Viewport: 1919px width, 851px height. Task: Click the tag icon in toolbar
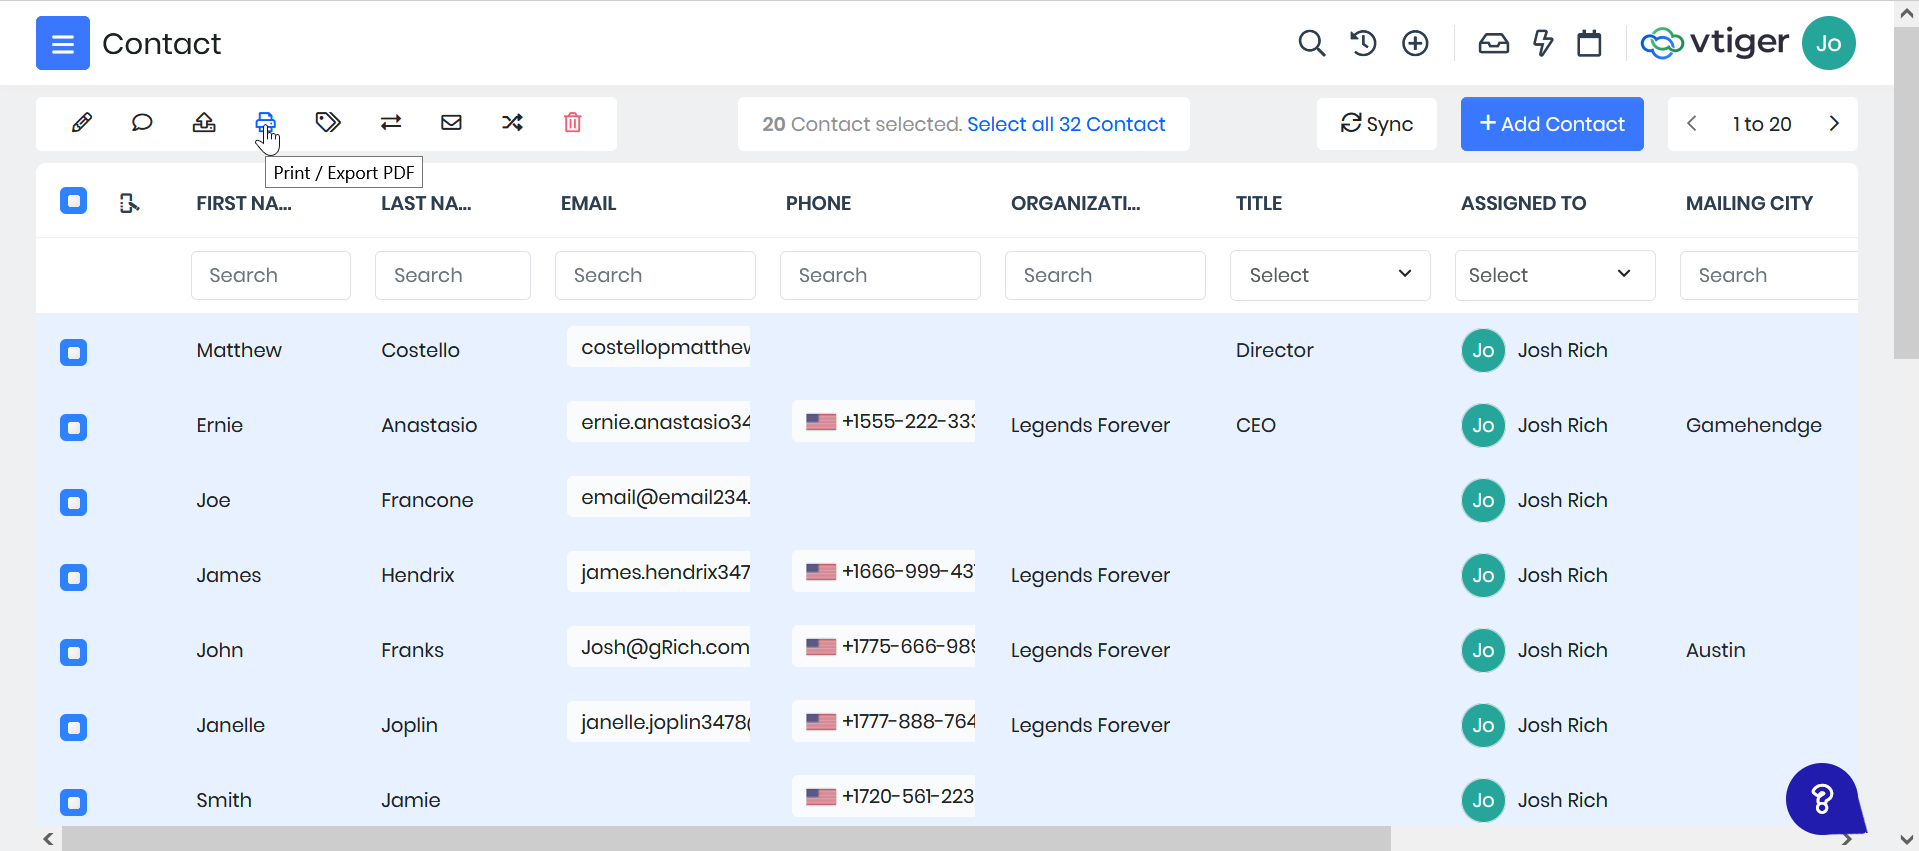pos(328,123)
